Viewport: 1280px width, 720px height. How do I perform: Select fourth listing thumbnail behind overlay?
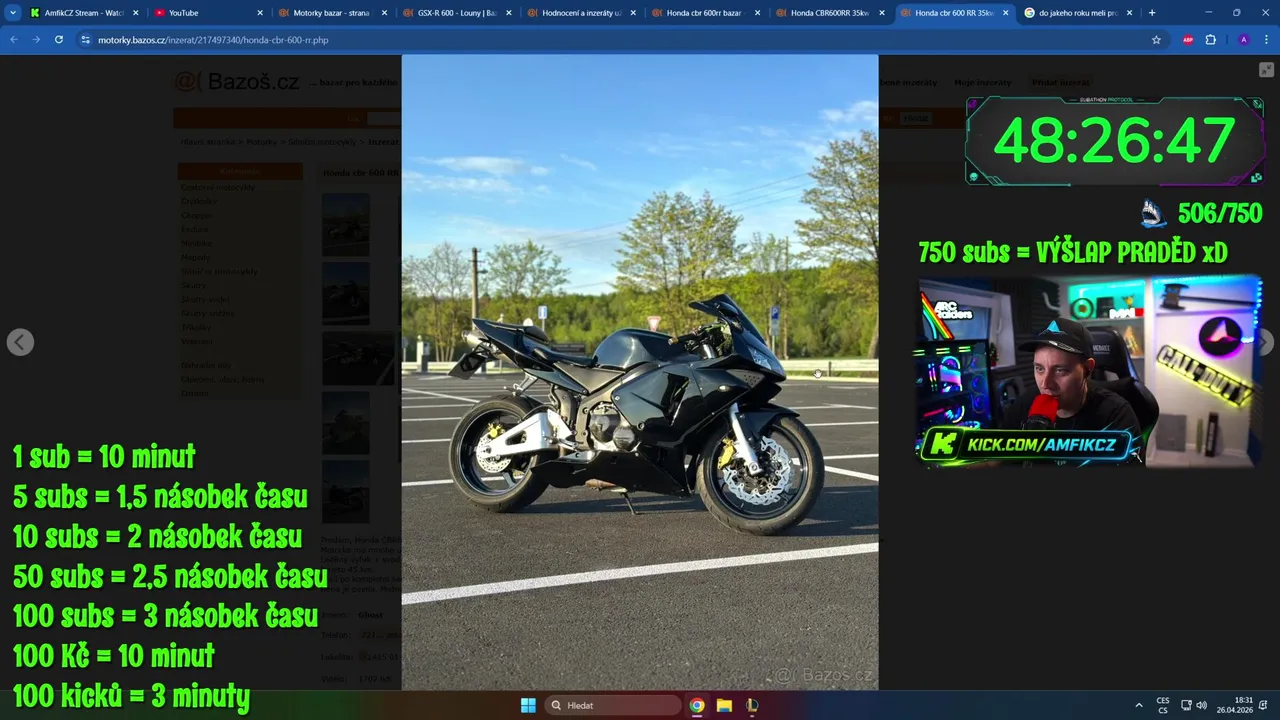[346, 423]
